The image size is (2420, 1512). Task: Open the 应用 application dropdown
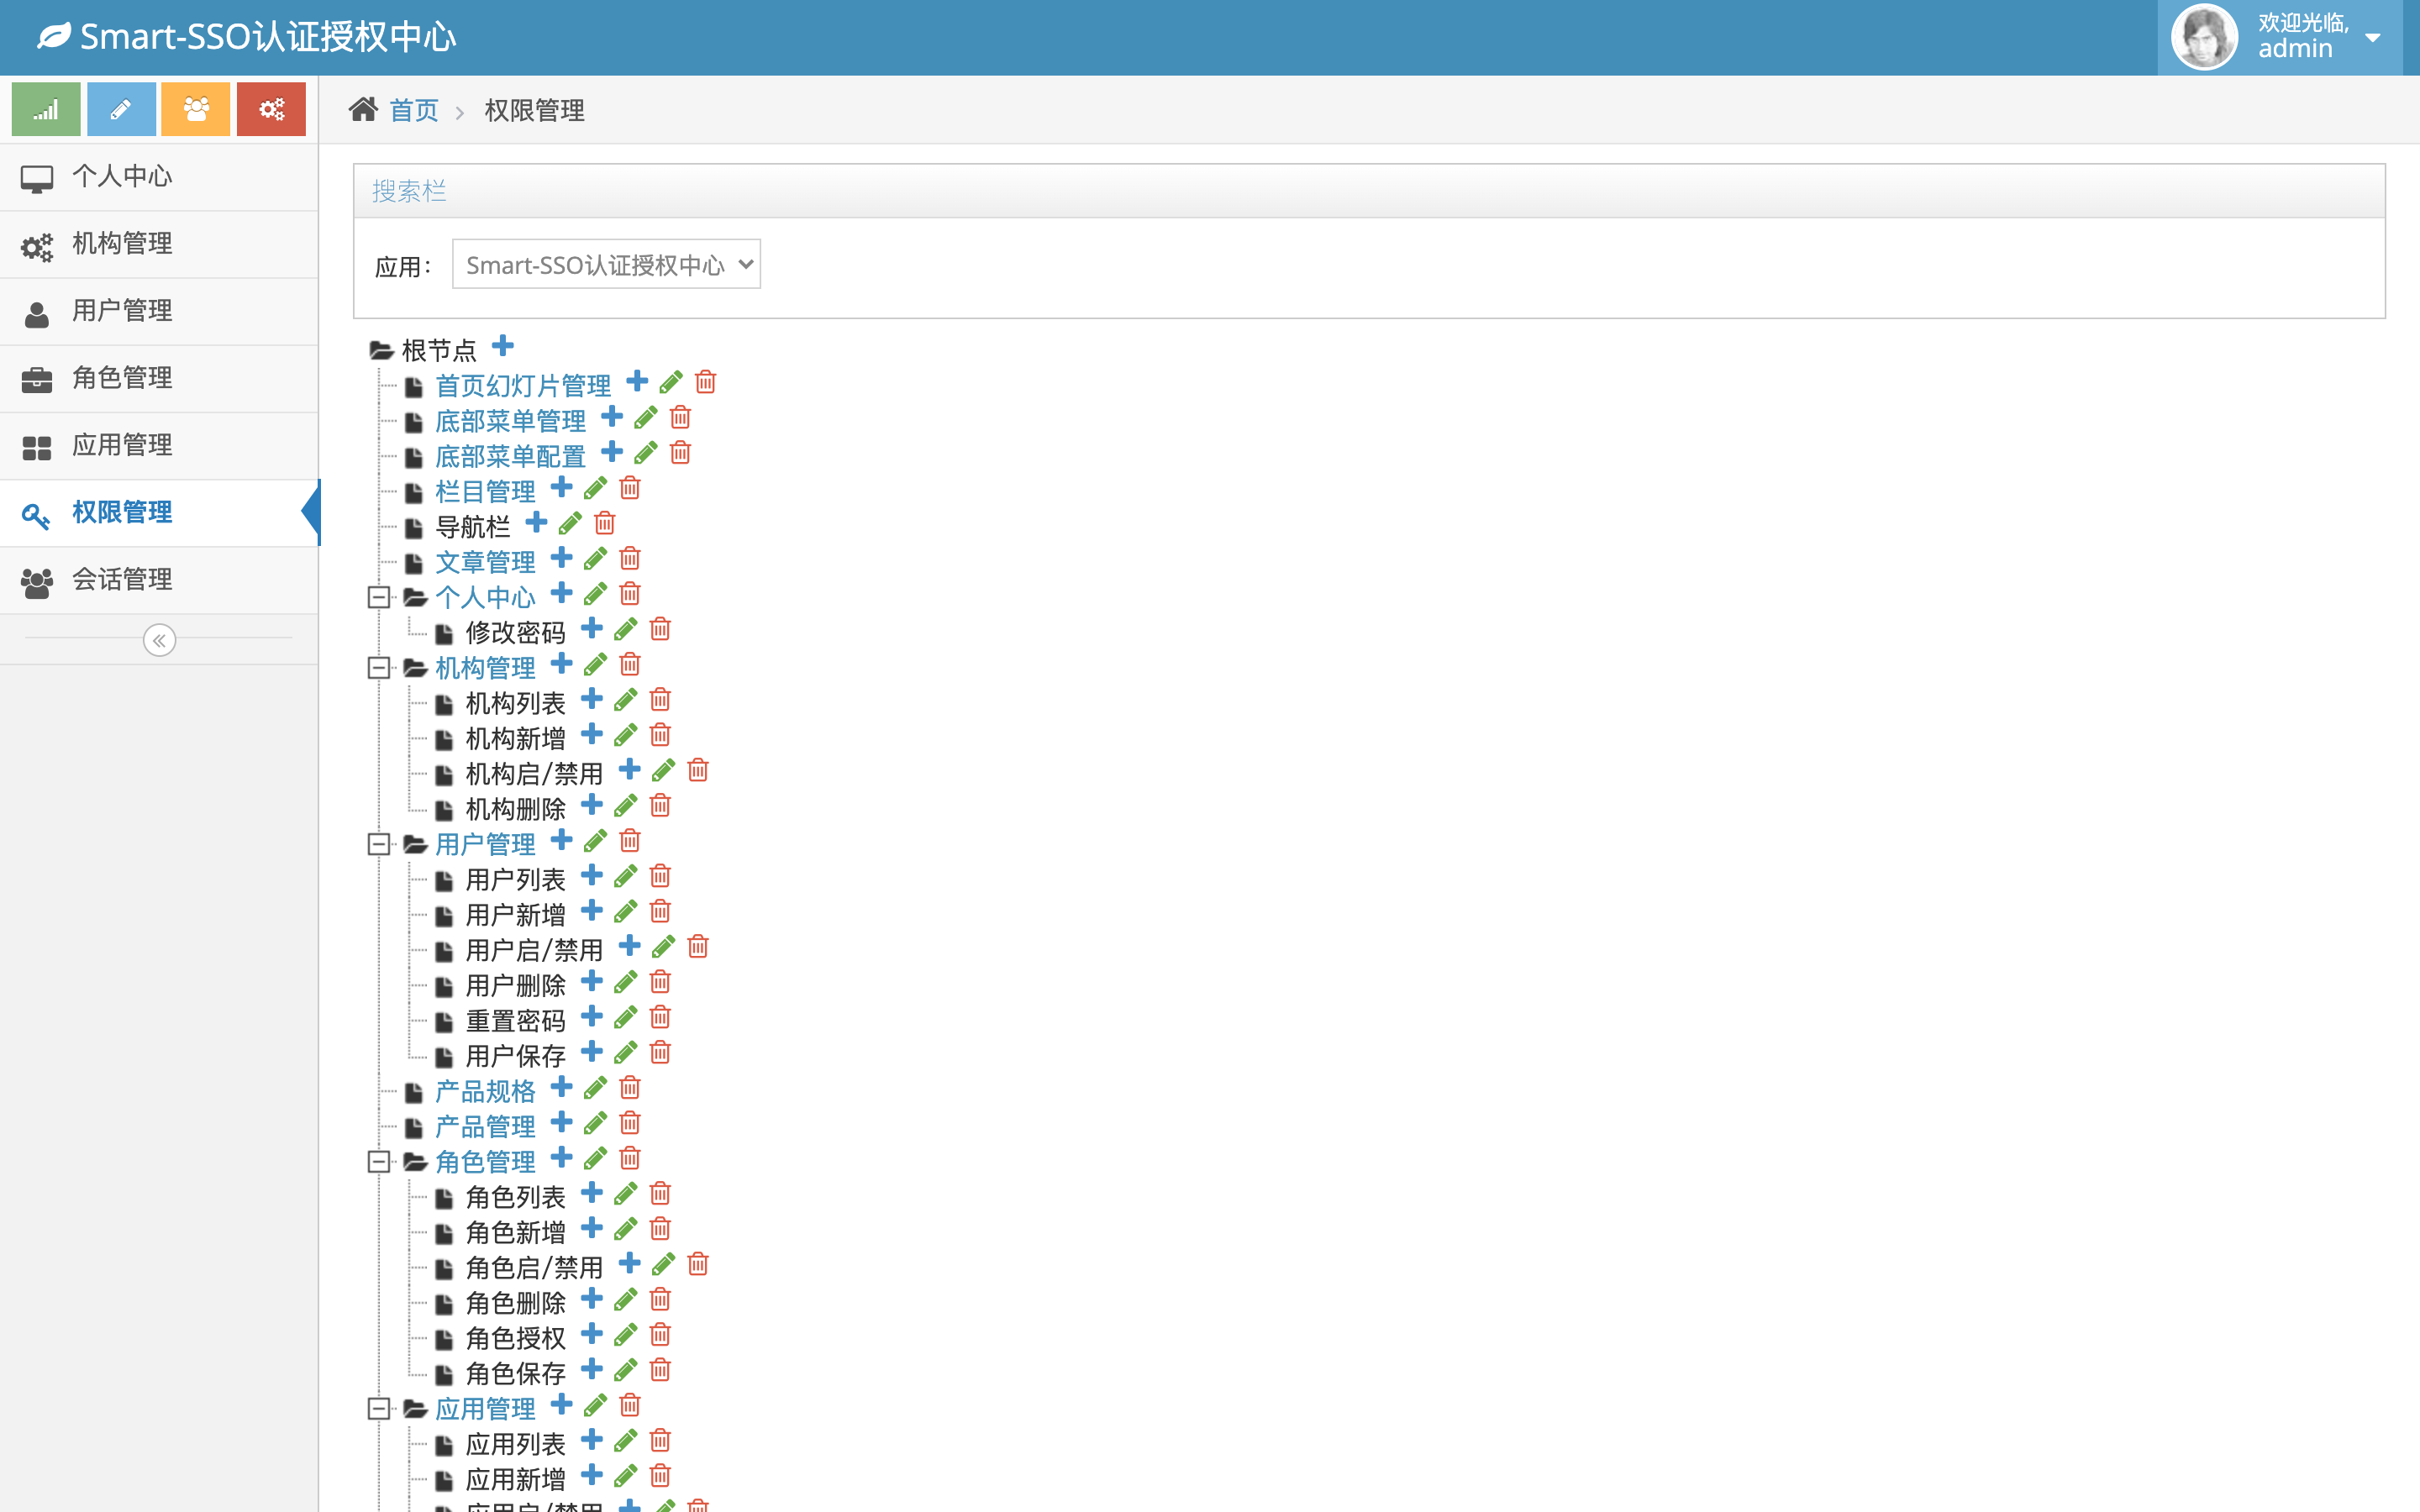[x=606, y=264]
